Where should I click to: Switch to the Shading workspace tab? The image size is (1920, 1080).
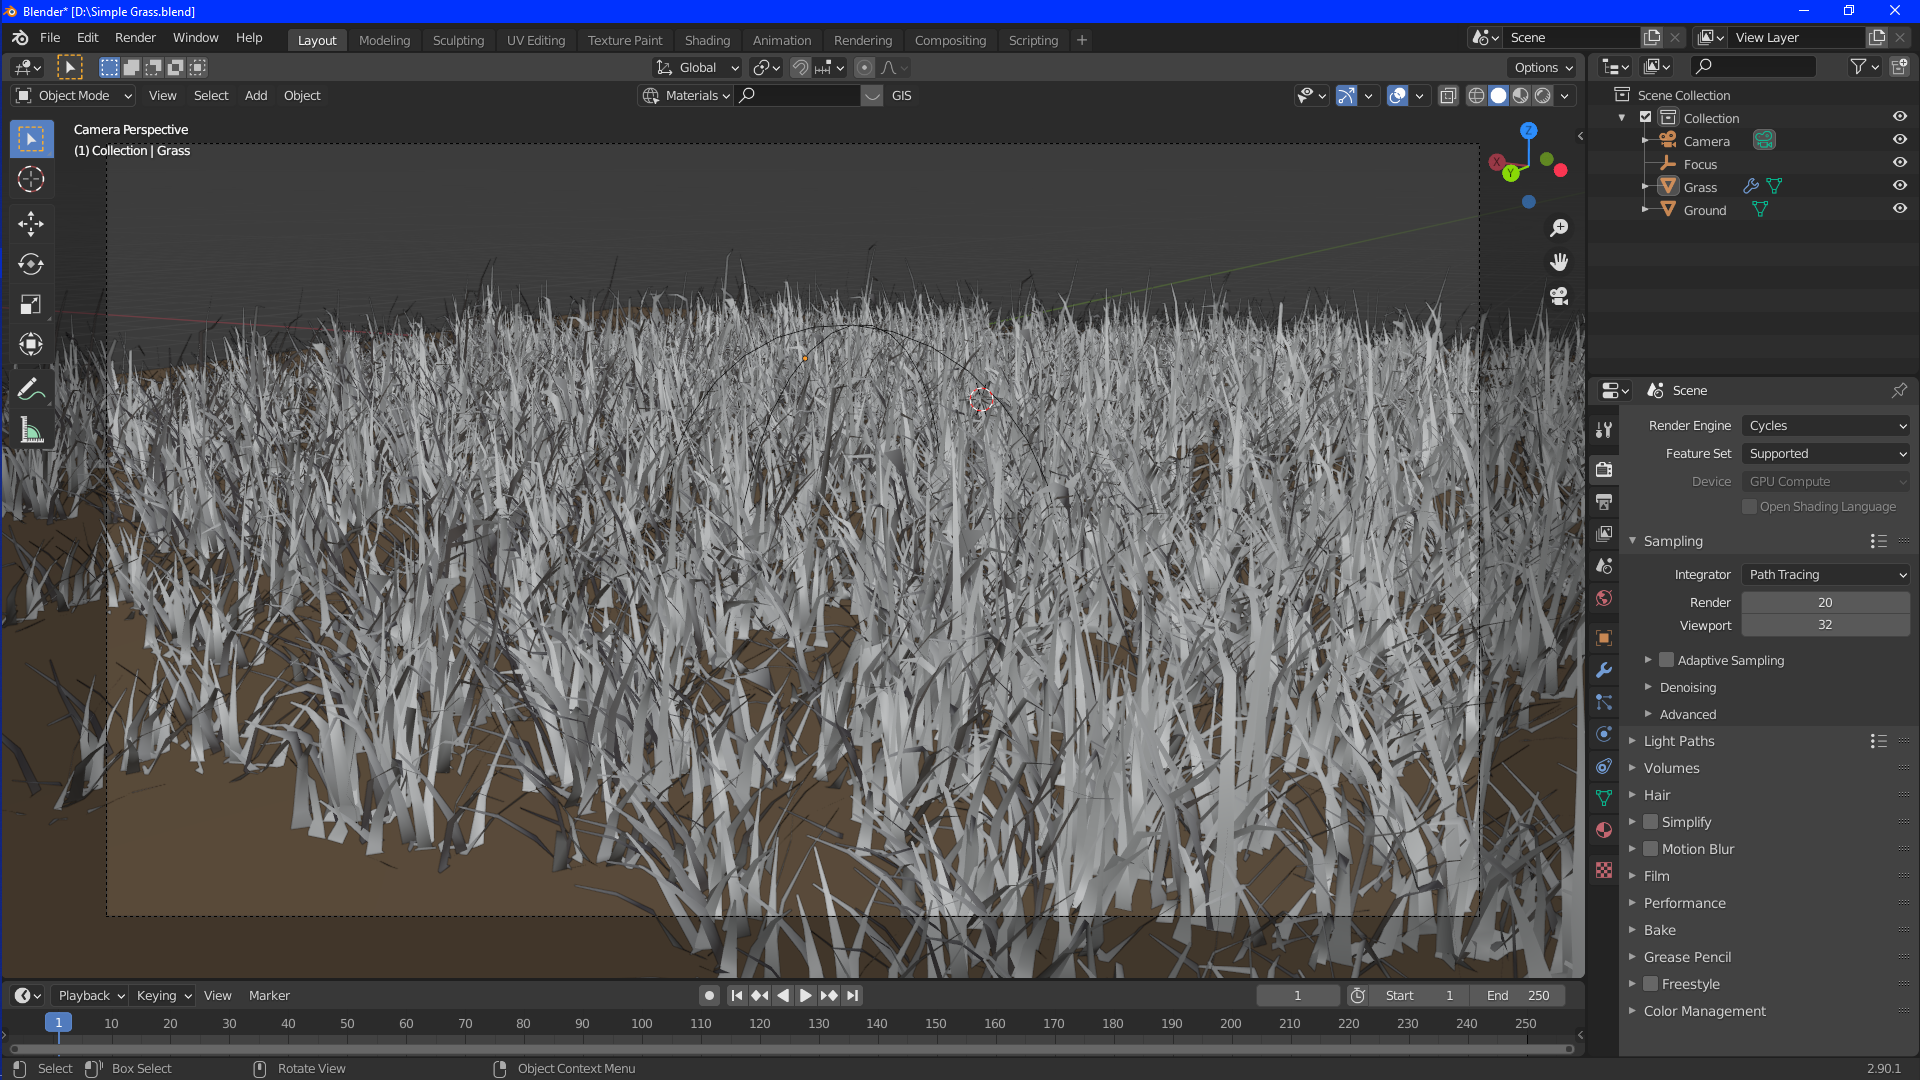(x=707, y=40)
